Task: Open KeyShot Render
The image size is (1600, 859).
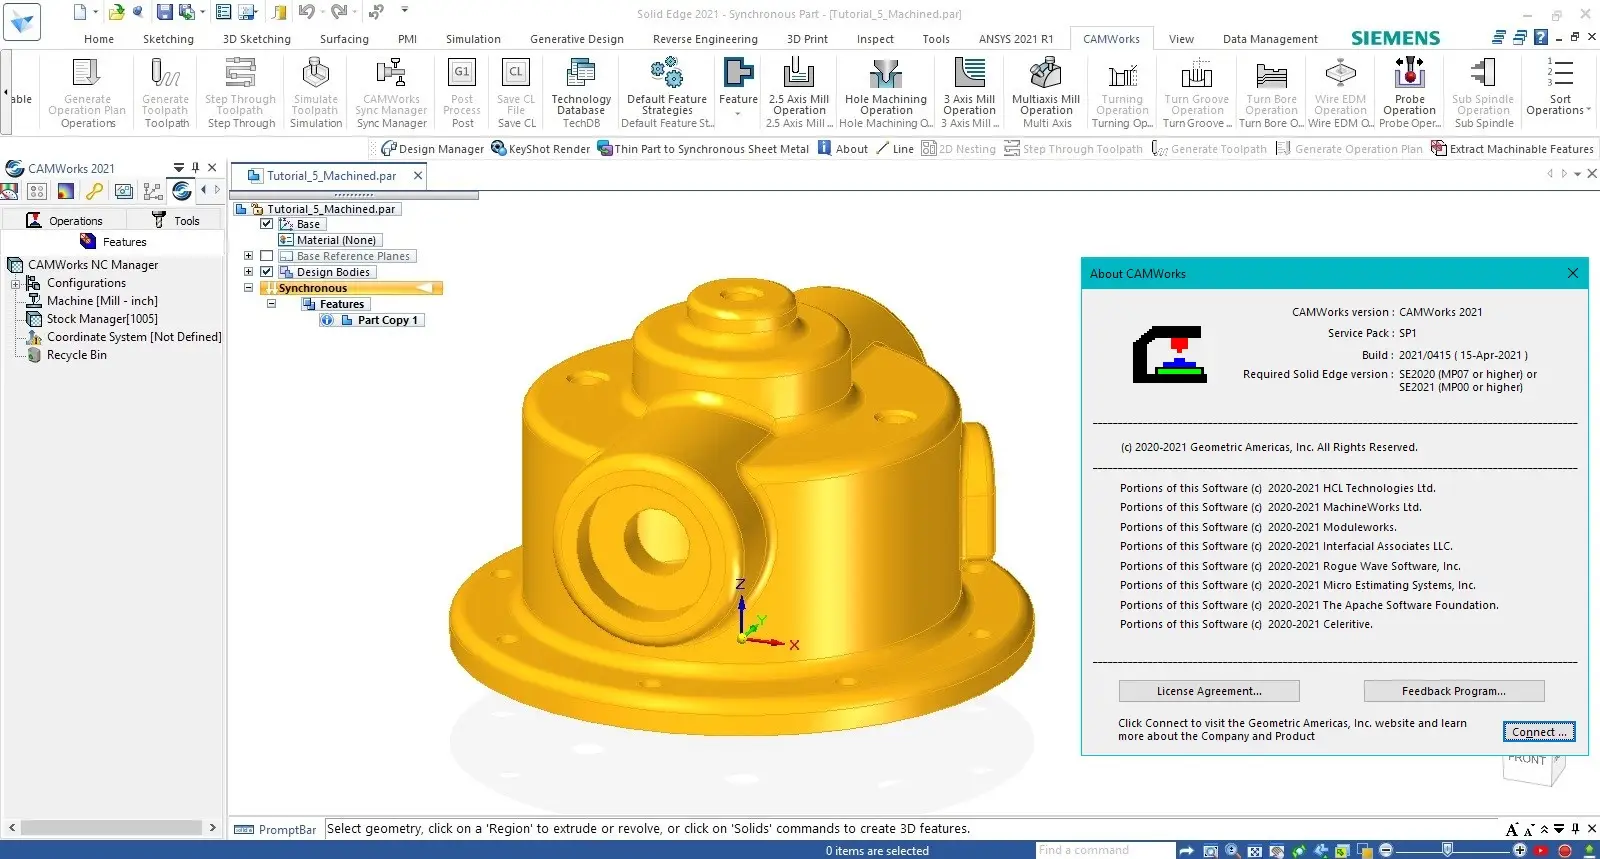Action: tap(541, 149)
